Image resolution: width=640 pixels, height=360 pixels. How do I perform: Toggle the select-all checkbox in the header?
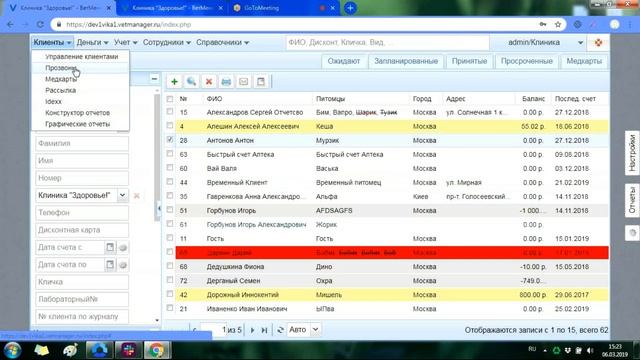click(170, 99)
